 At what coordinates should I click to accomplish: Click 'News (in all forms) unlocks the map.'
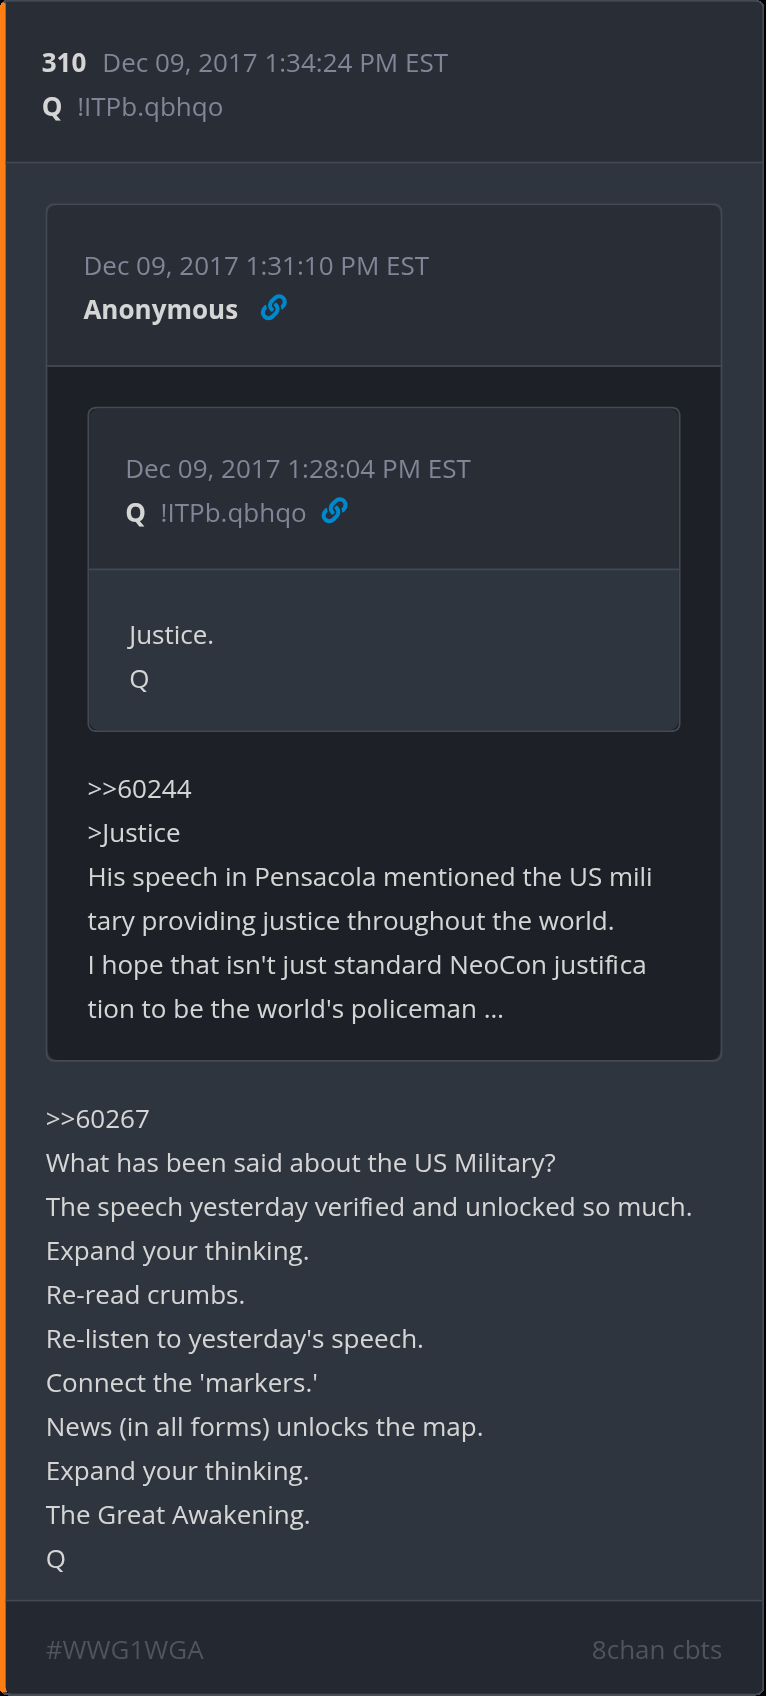tap(264, 1427)
